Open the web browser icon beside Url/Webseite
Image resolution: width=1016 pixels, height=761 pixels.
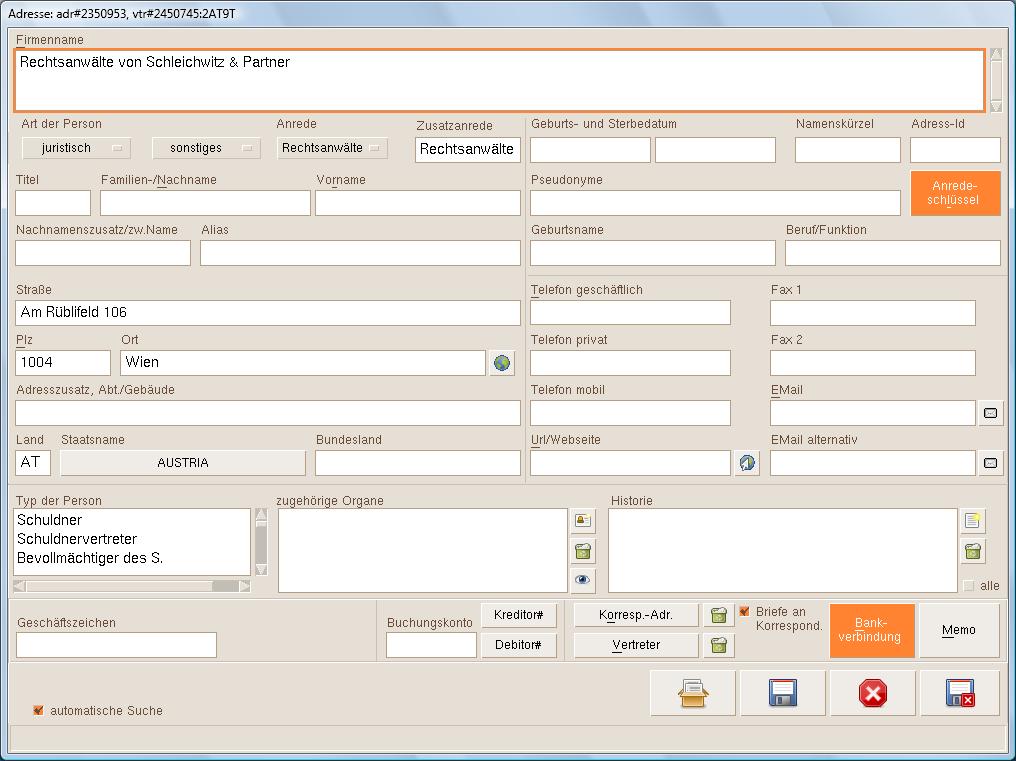click(747, 463)
